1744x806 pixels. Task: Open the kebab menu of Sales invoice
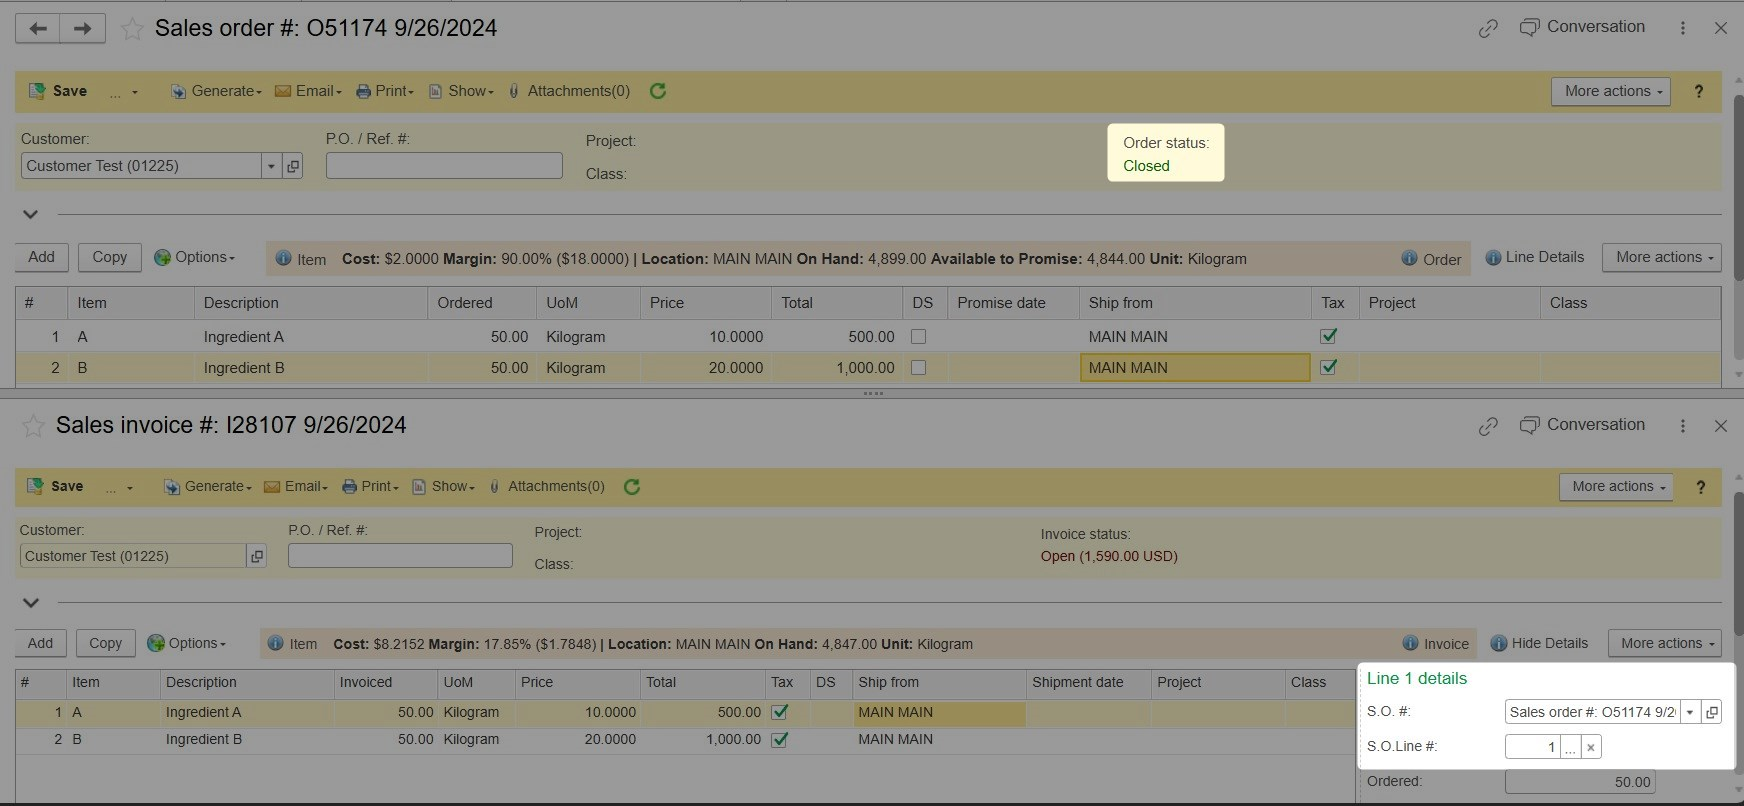[1683, 426]
